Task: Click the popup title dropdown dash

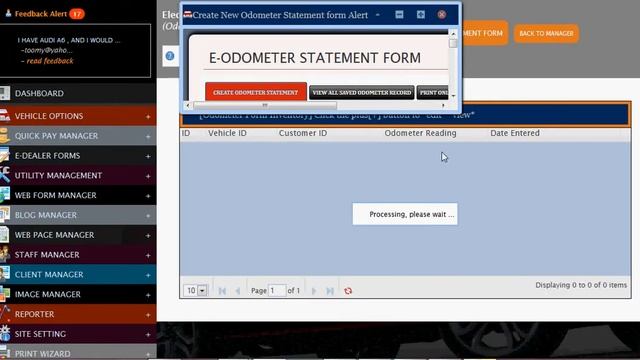Action: (x=378, y=15)
